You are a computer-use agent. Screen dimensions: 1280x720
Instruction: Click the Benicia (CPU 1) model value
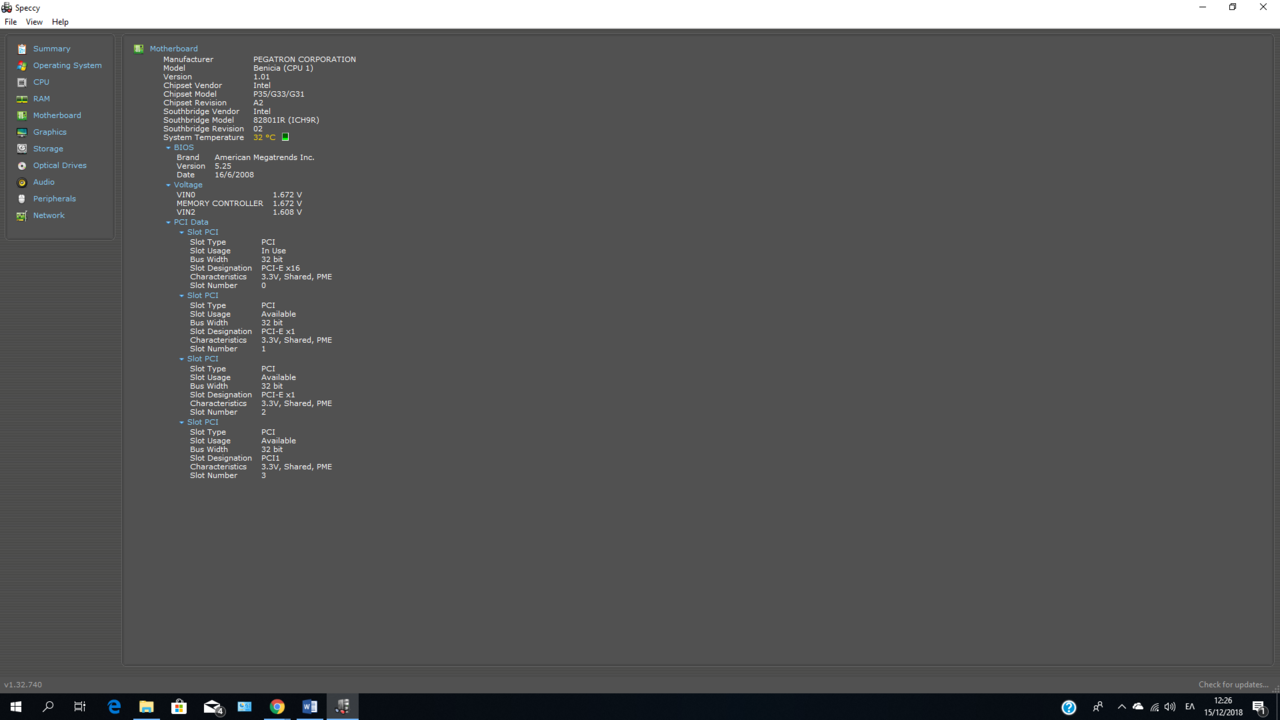point(283,68)
